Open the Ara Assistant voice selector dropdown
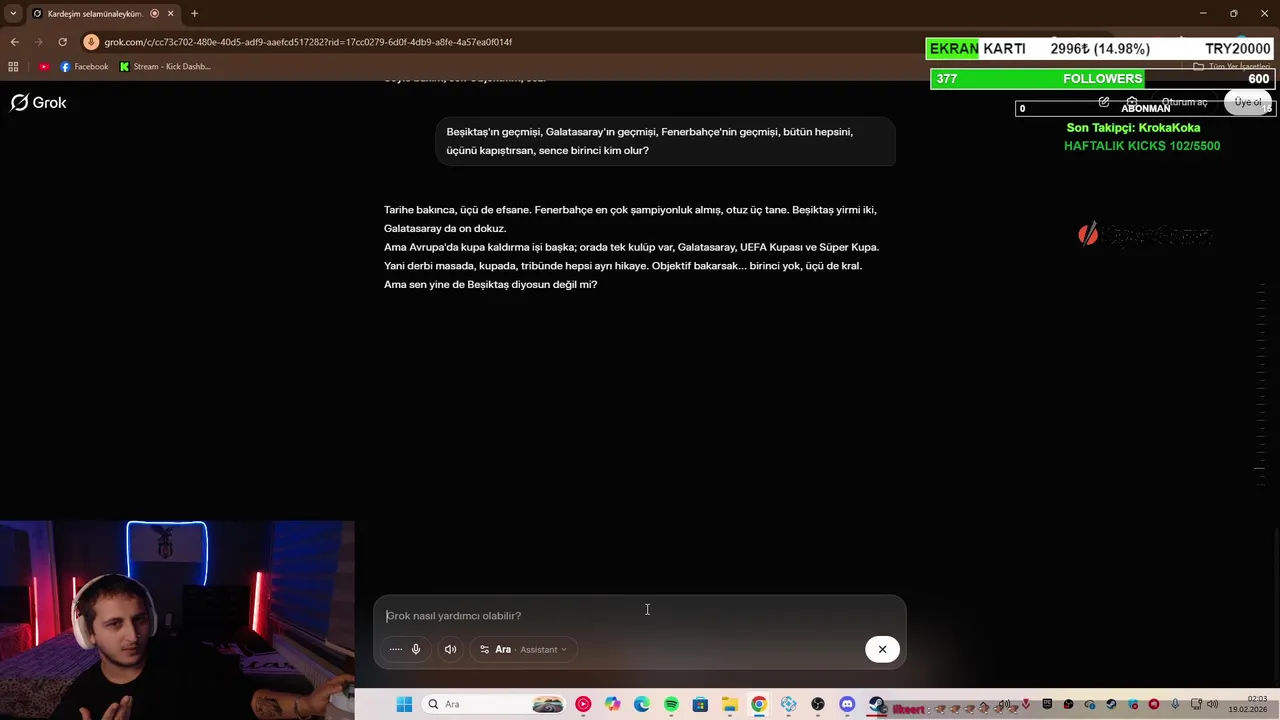The image size is (1280, 720). [523, 649]
